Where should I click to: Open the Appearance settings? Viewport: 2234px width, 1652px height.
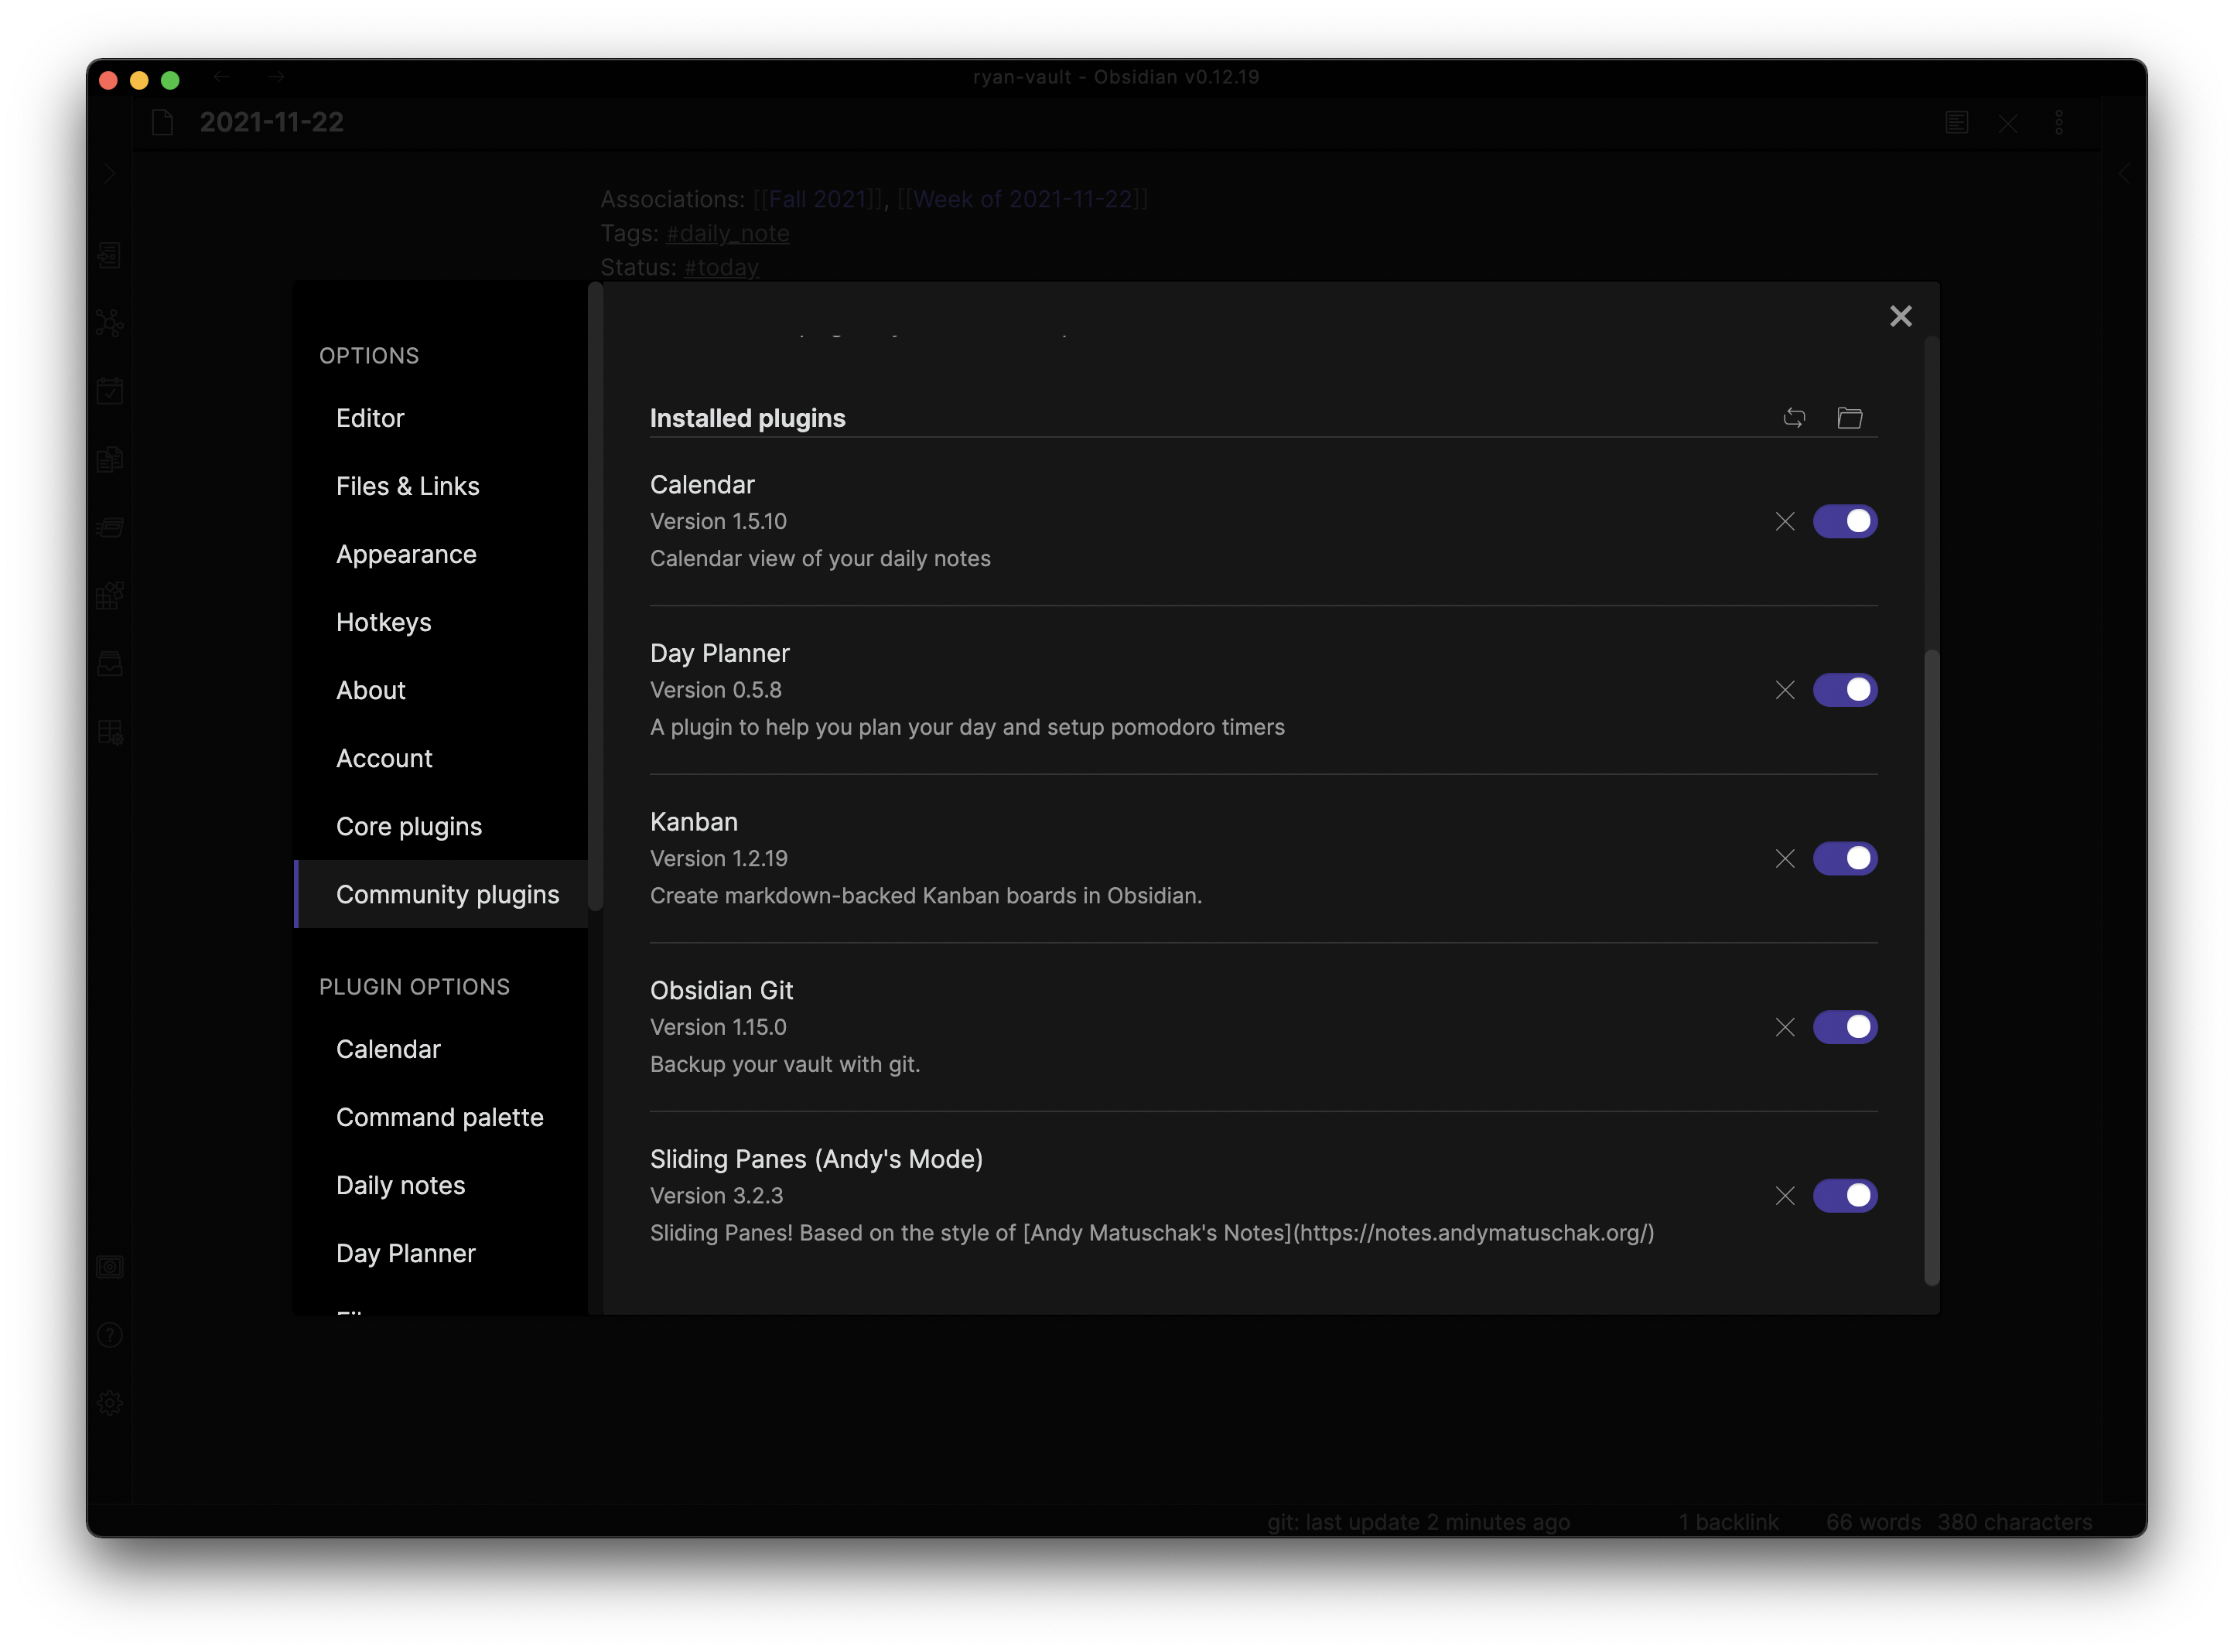(x=406, y=554)
